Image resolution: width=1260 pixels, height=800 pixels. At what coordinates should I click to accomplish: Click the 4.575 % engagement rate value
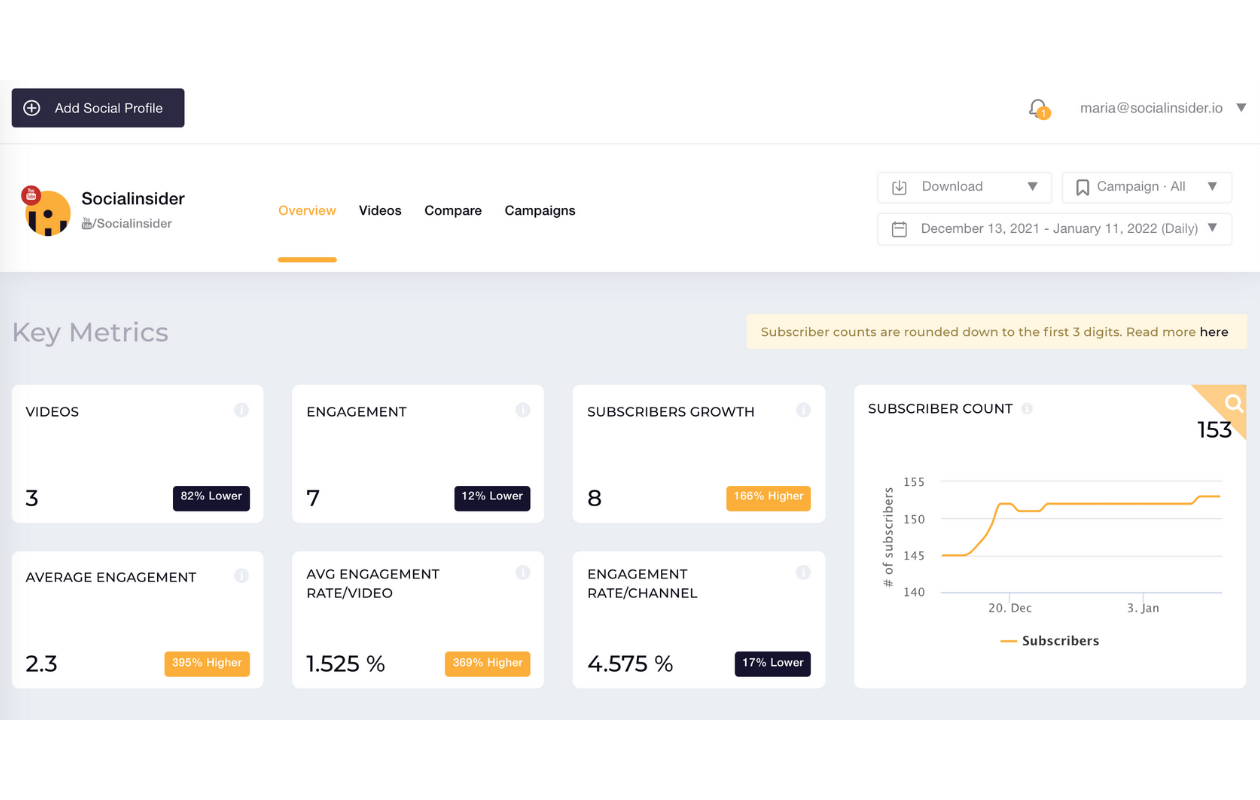click(x=630, y=664)
